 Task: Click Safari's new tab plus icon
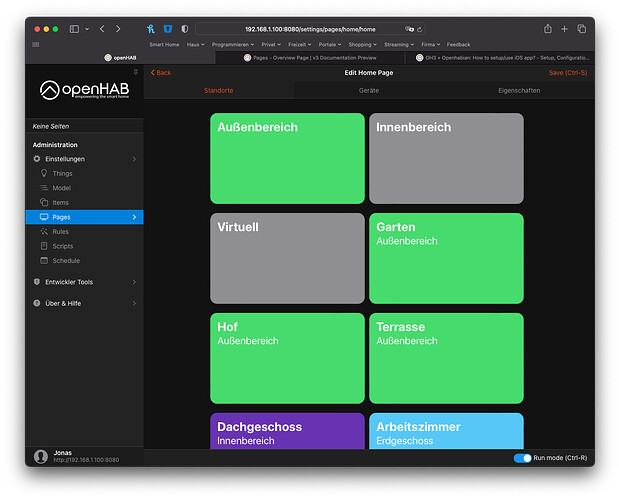pyautogui.click(x=564, y=29)
